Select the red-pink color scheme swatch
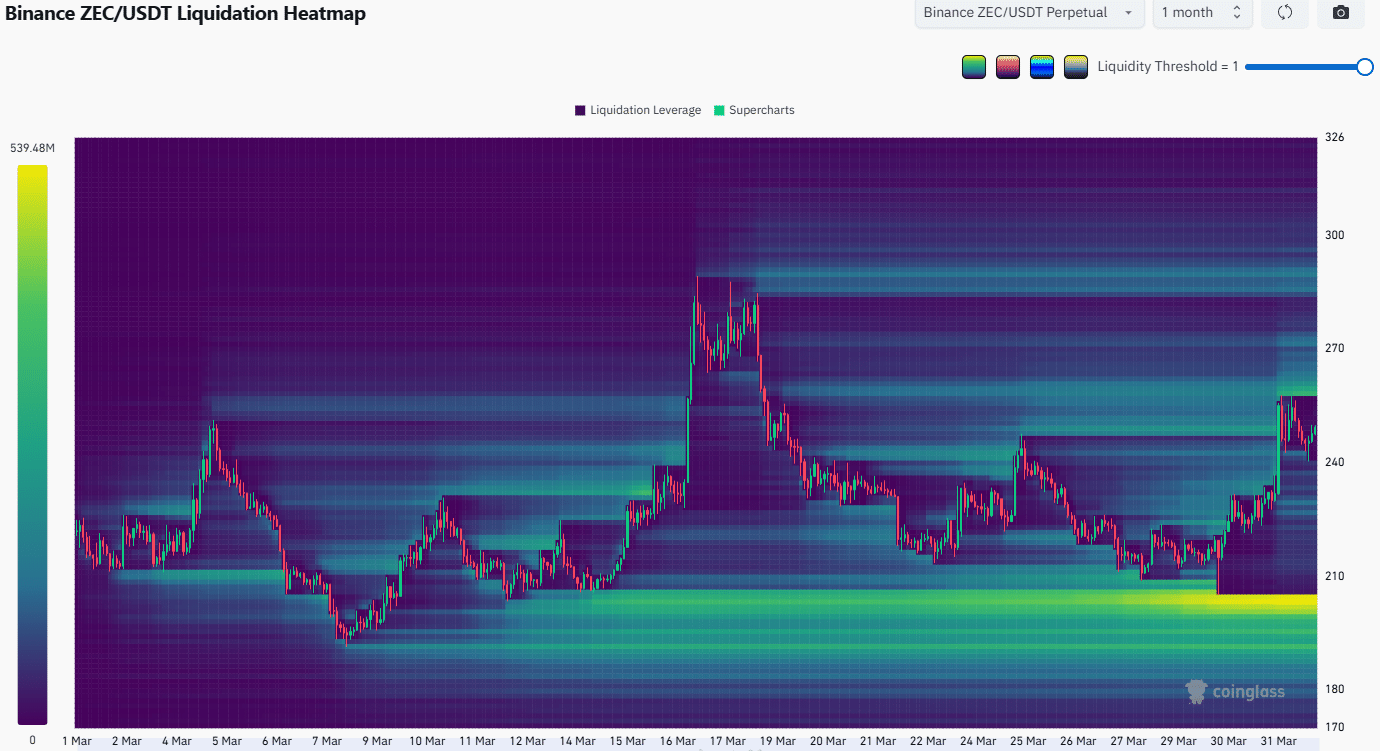 coord(1008,67)
